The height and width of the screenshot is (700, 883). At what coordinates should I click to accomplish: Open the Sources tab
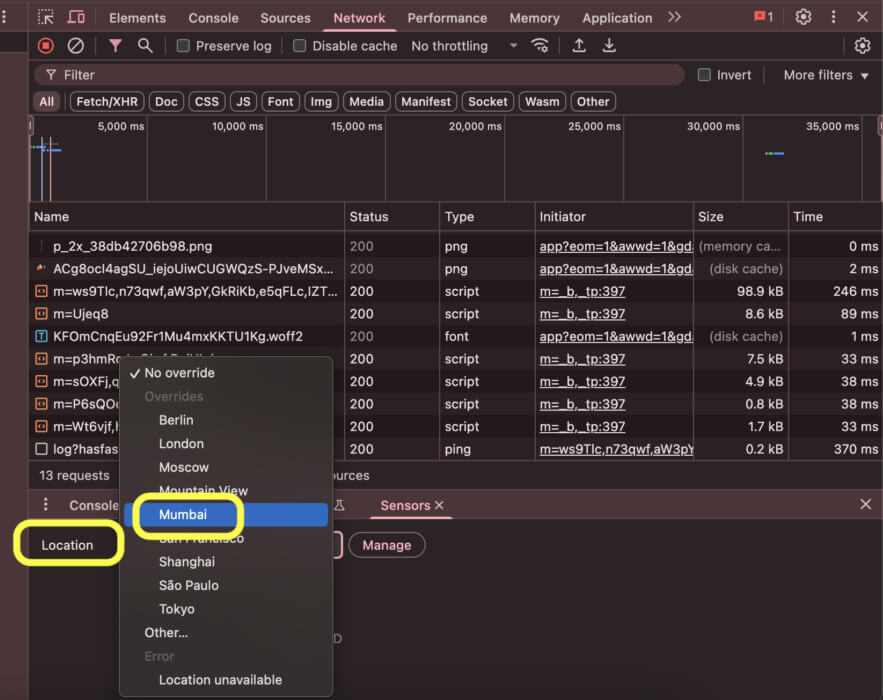(x=286, y=17)
